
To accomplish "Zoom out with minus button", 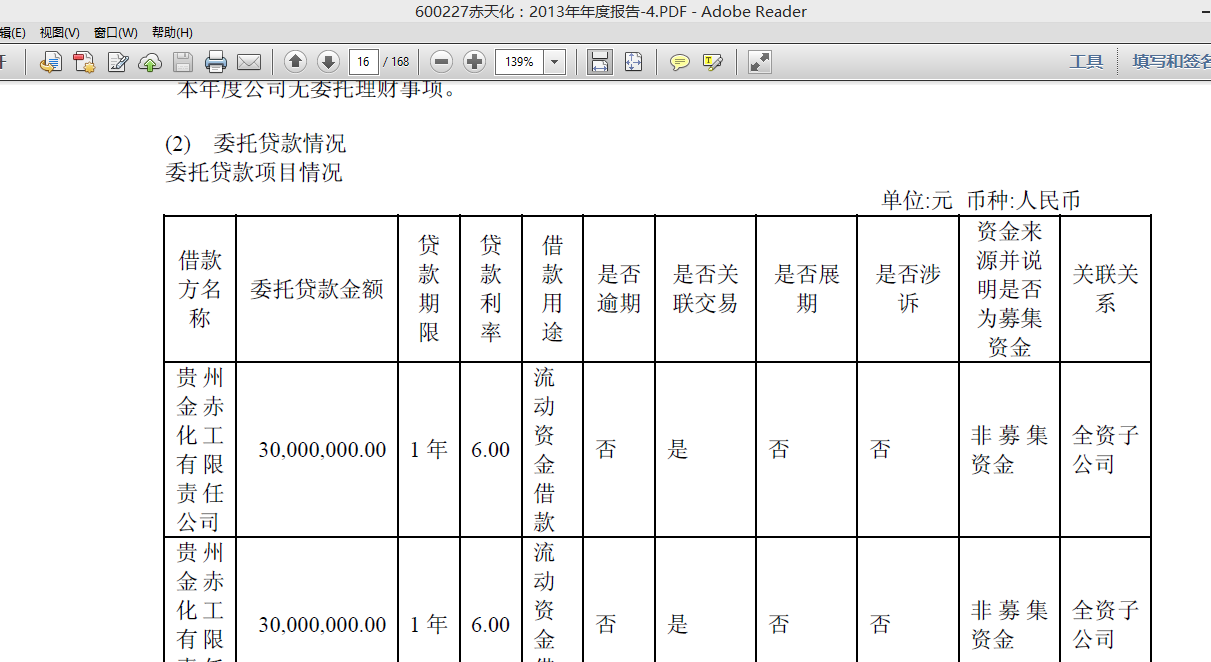I will tap(442, 62).
